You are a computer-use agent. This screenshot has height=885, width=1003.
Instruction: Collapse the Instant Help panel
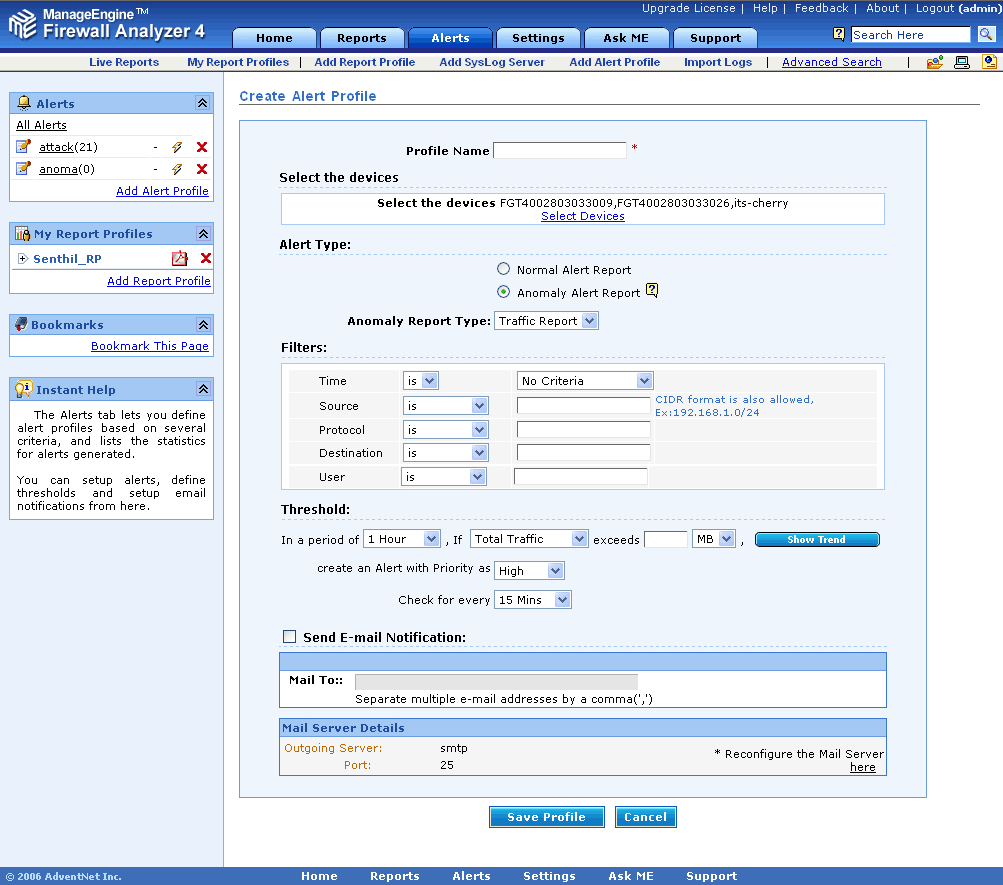202,390
